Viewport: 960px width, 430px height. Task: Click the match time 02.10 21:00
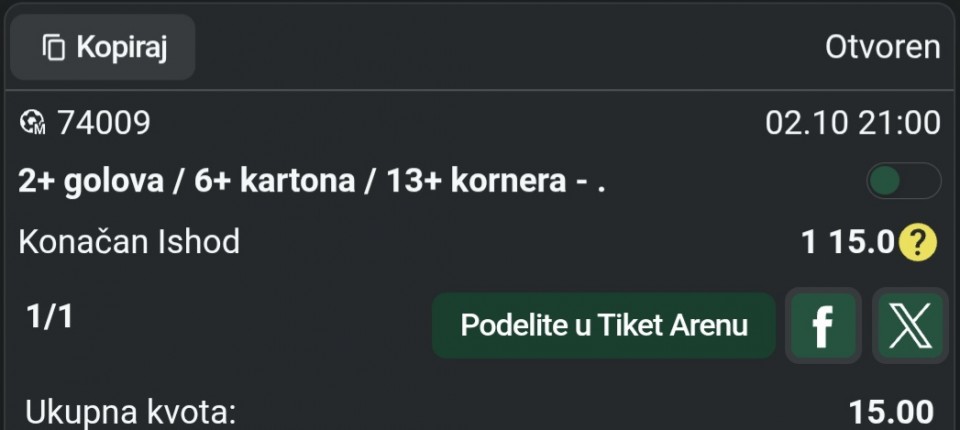point(852,123)
